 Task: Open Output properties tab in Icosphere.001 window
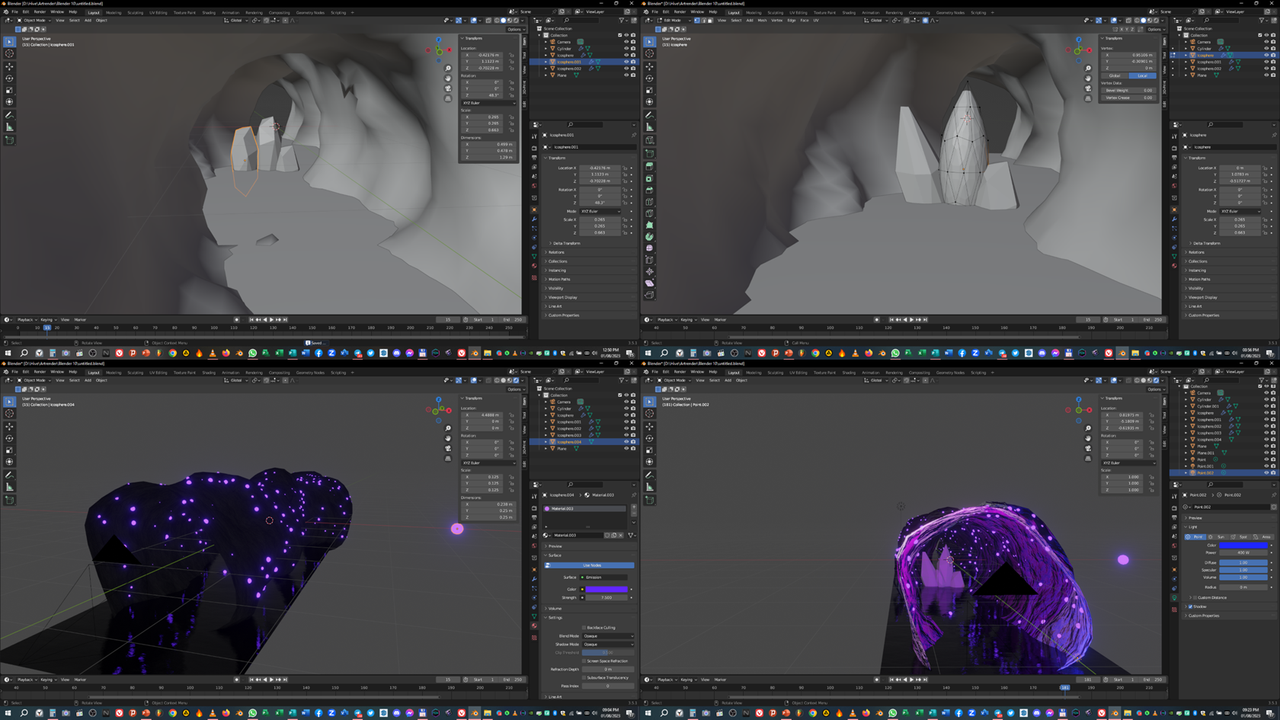[x=534, y=157]
